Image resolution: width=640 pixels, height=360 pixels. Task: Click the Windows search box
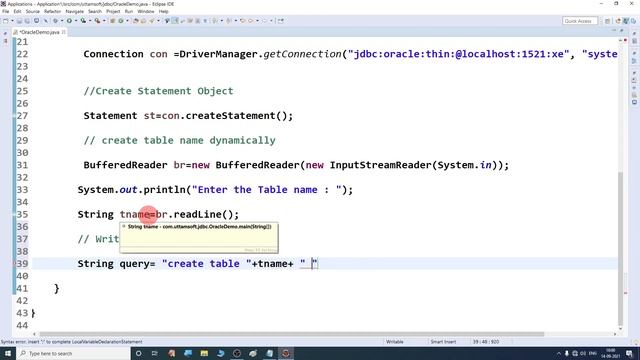point(73,353)
